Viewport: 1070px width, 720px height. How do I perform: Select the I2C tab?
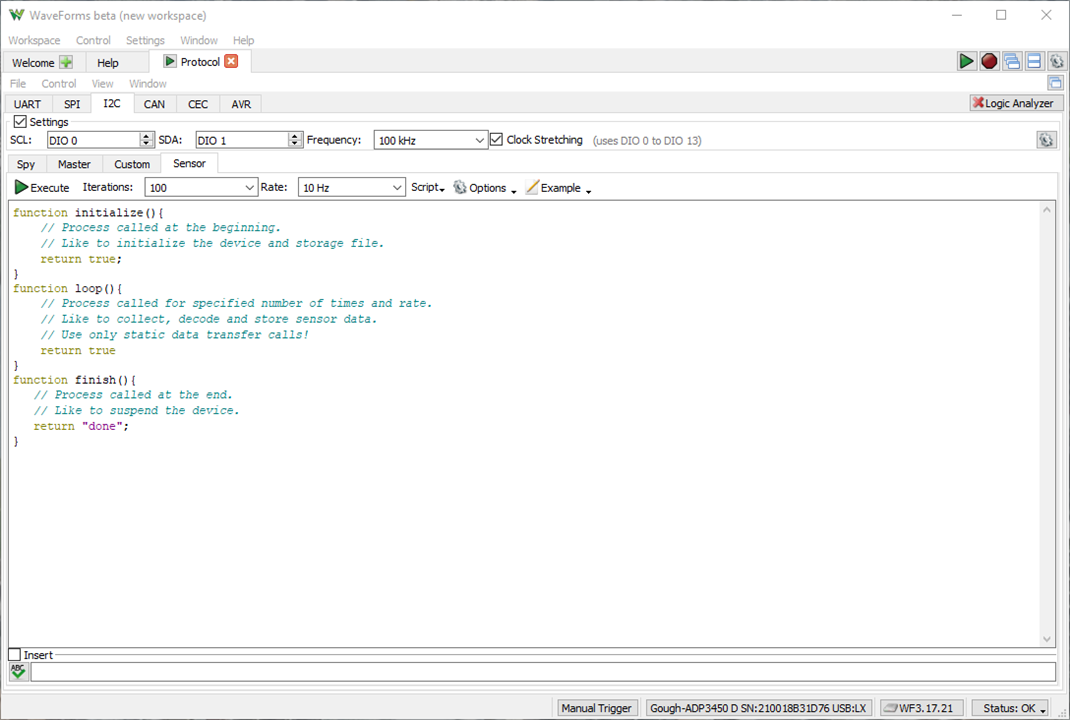click(x=112, y=103)
